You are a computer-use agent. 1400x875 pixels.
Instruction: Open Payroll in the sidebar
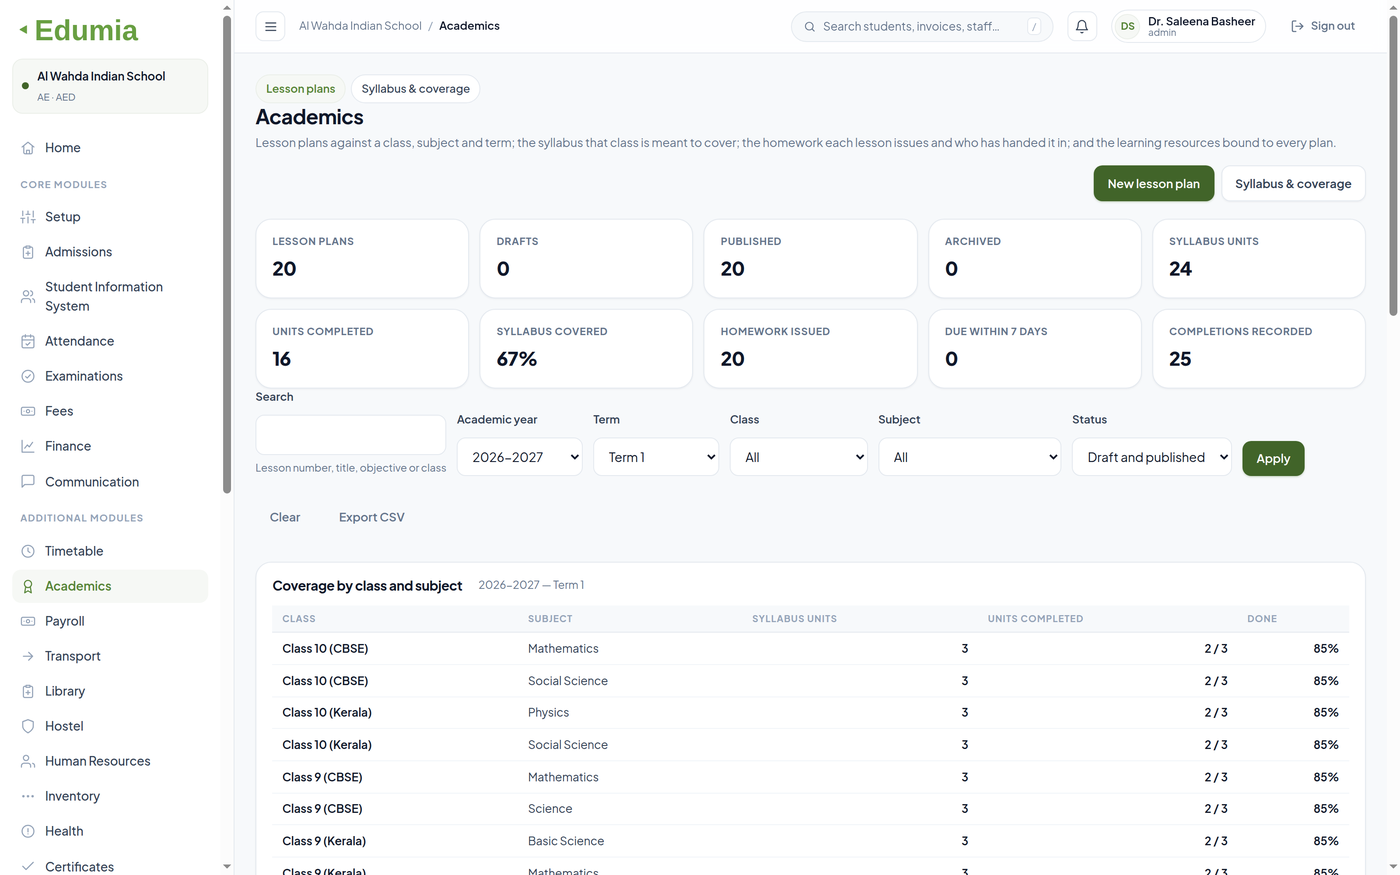pyautogui.click(x=110, y=621)
